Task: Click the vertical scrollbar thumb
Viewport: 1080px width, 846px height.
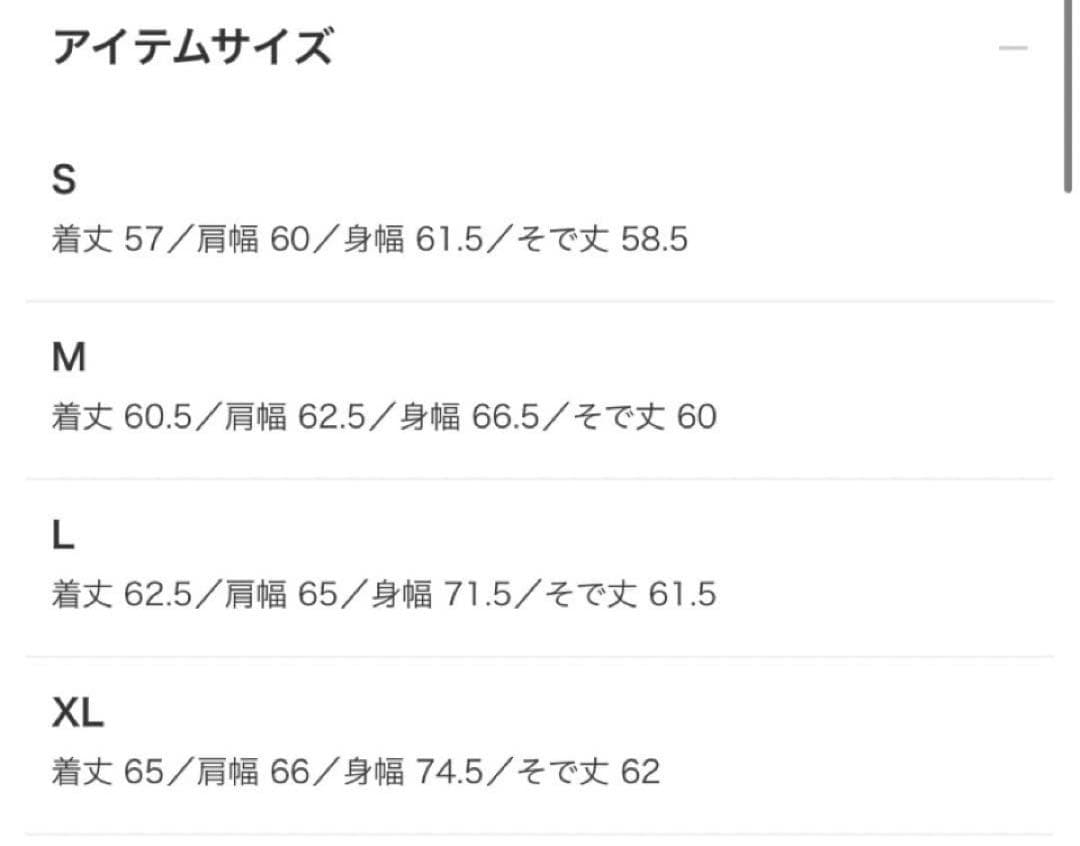Action: [1069, 96]
